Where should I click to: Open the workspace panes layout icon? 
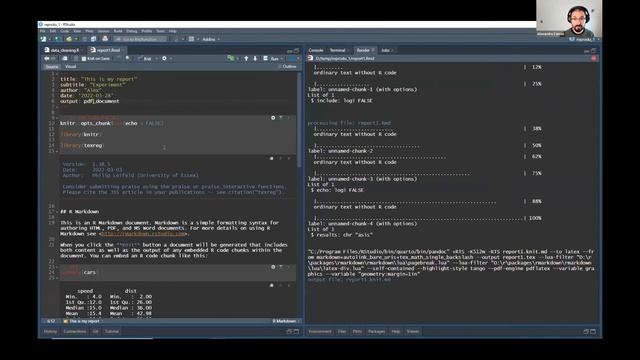click(x=191, y=39)
